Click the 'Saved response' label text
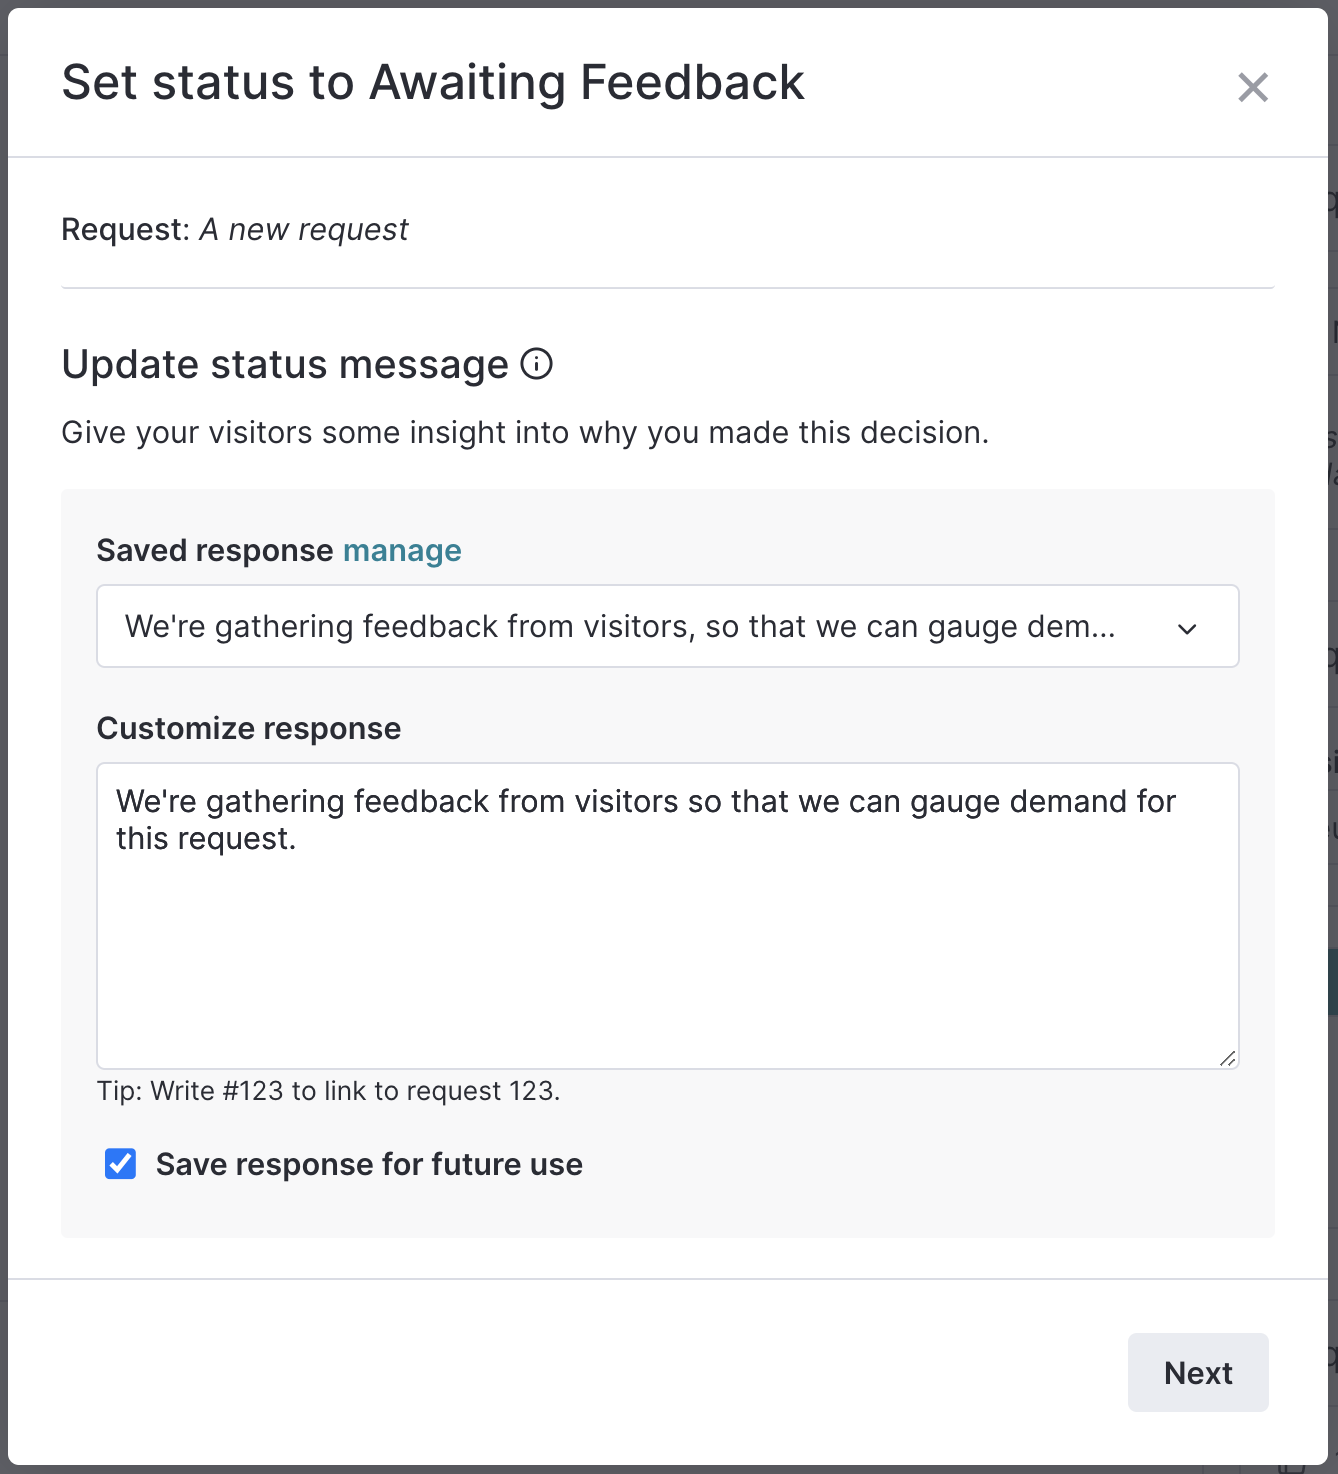The image size is (1338, 1474). point(215,551)
